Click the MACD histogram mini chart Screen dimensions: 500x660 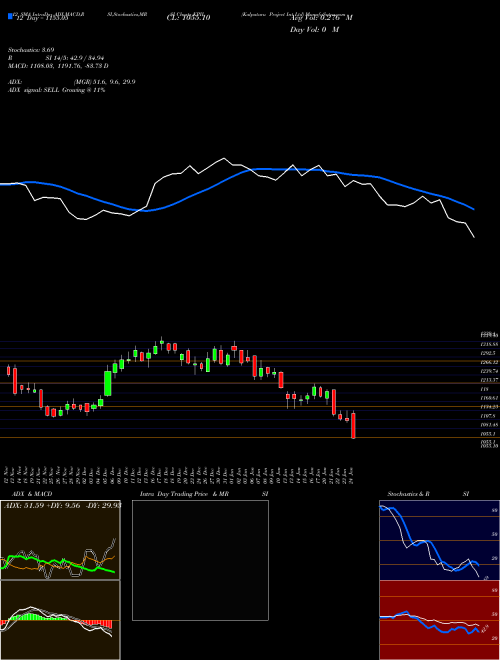tap(60, 620)
